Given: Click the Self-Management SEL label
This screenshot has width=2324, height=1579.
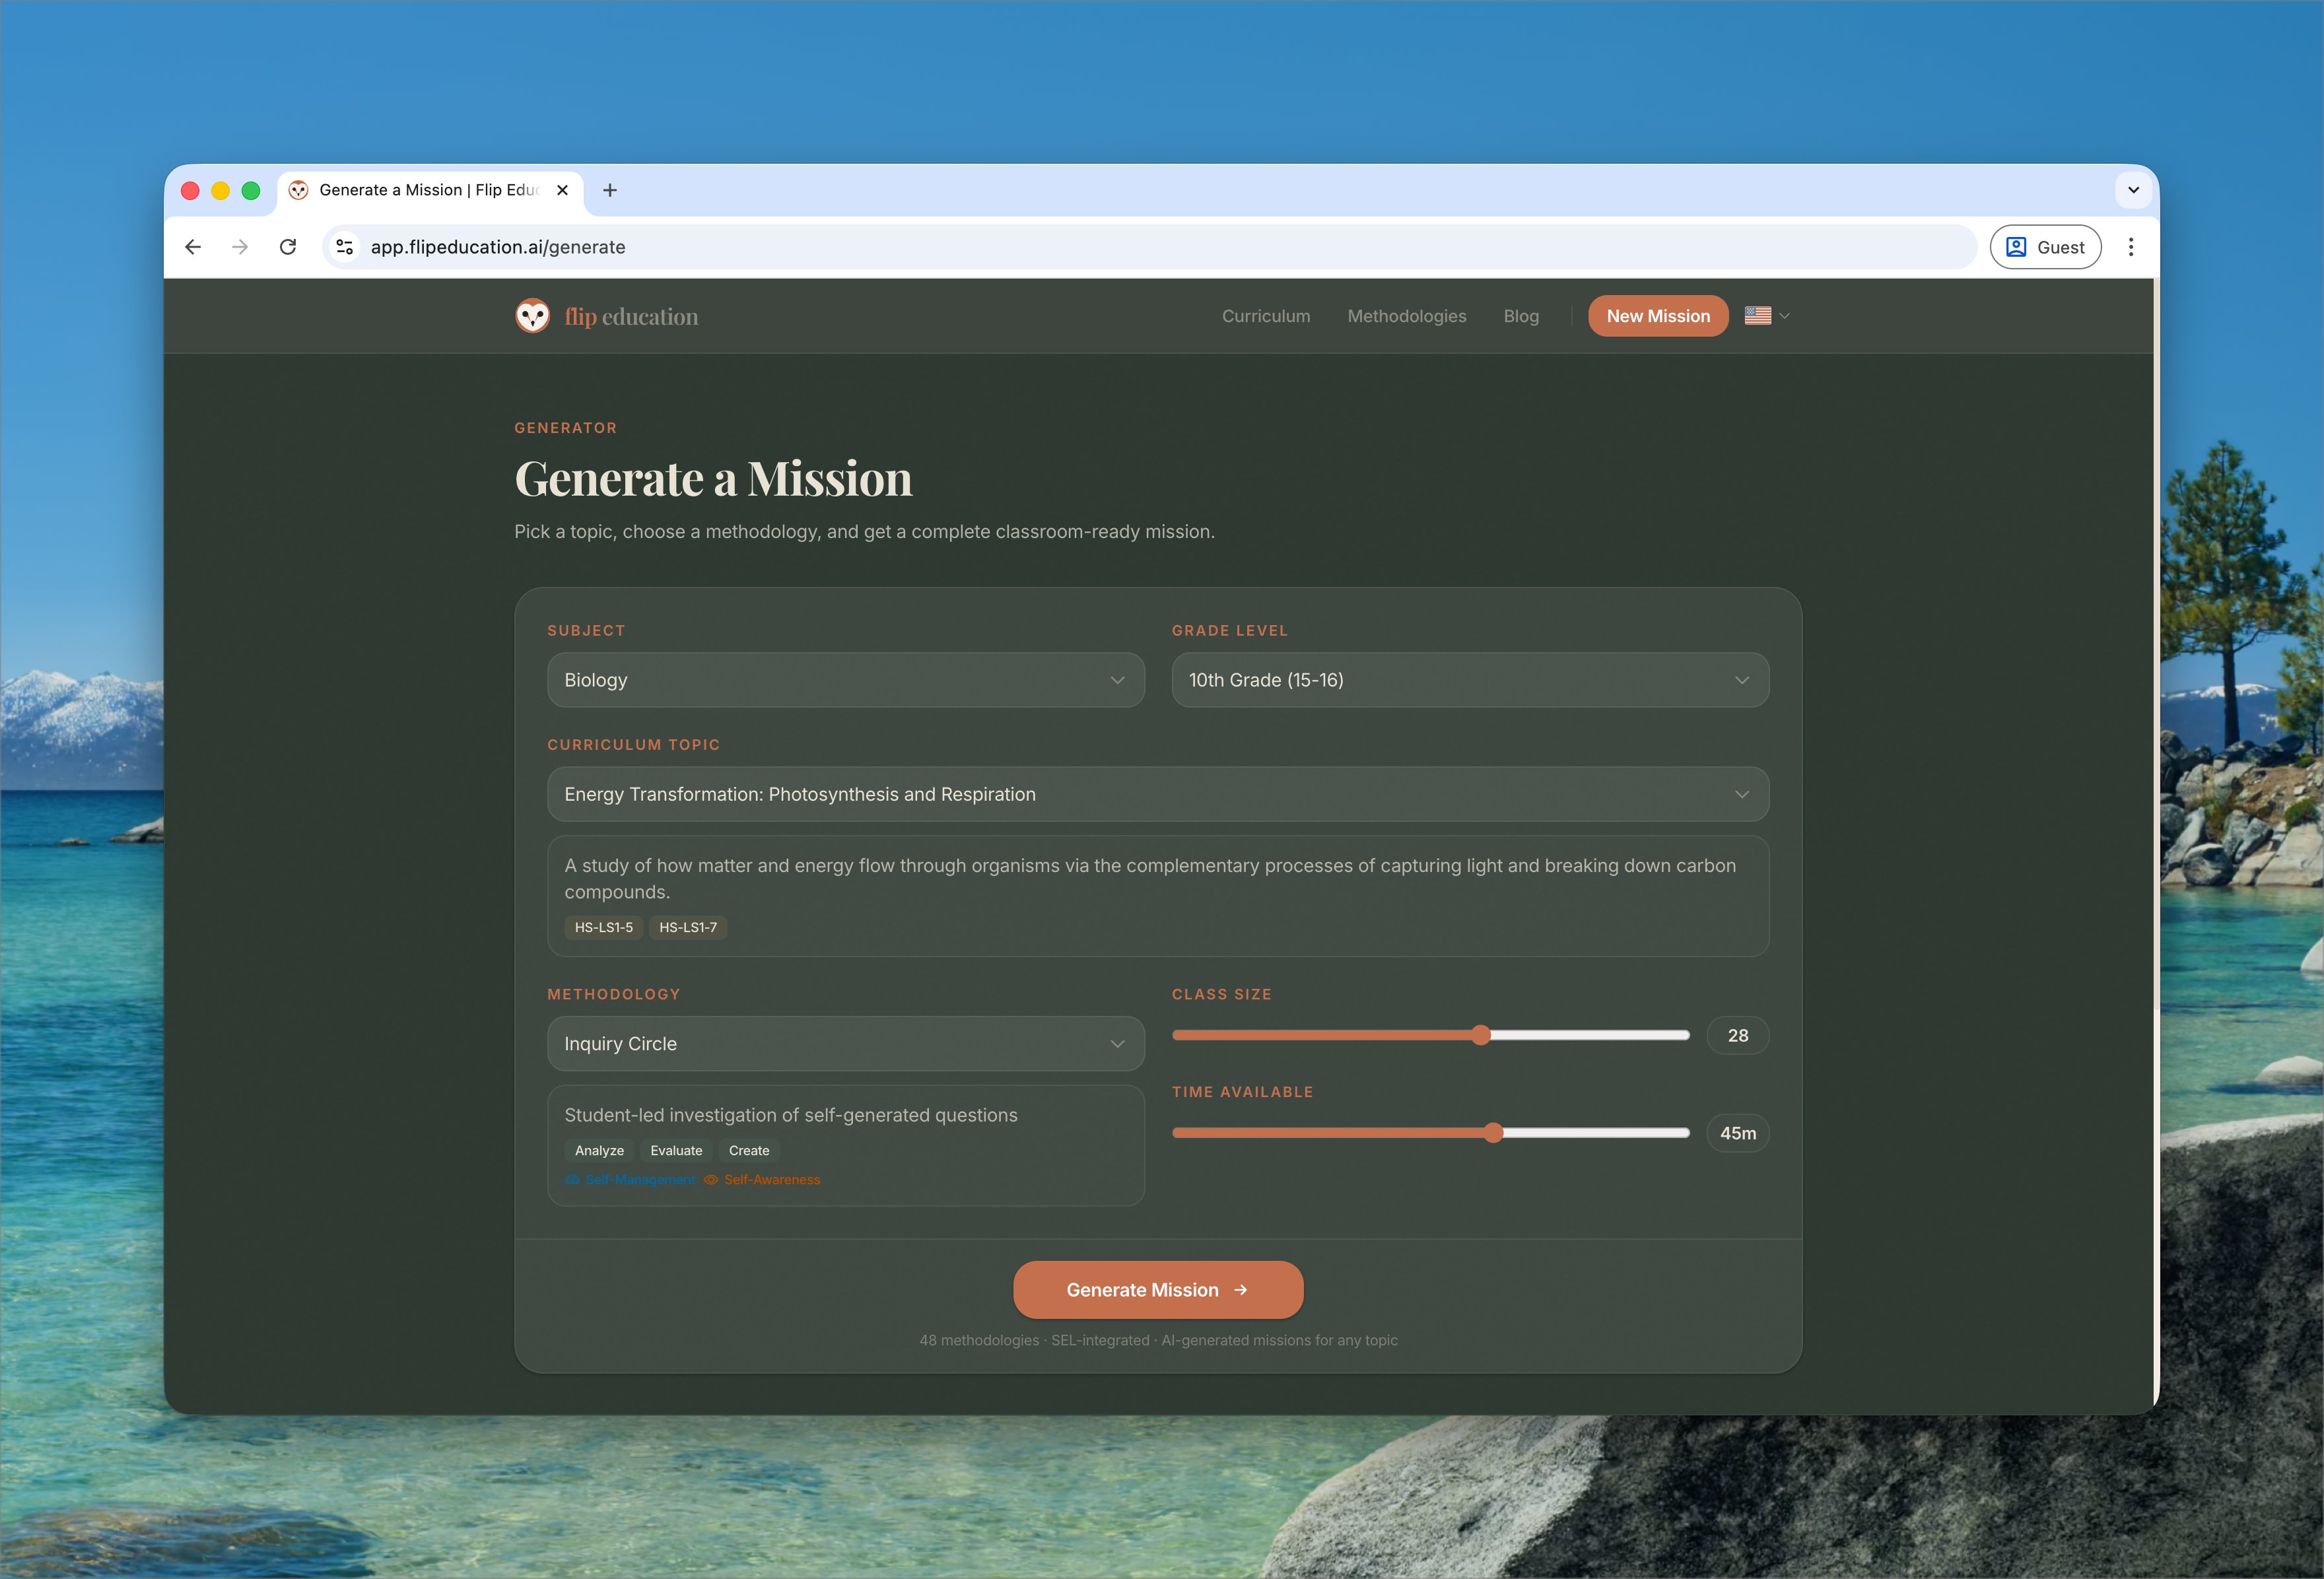Looking at the screenshot, I should click(x=630, y=1180).
